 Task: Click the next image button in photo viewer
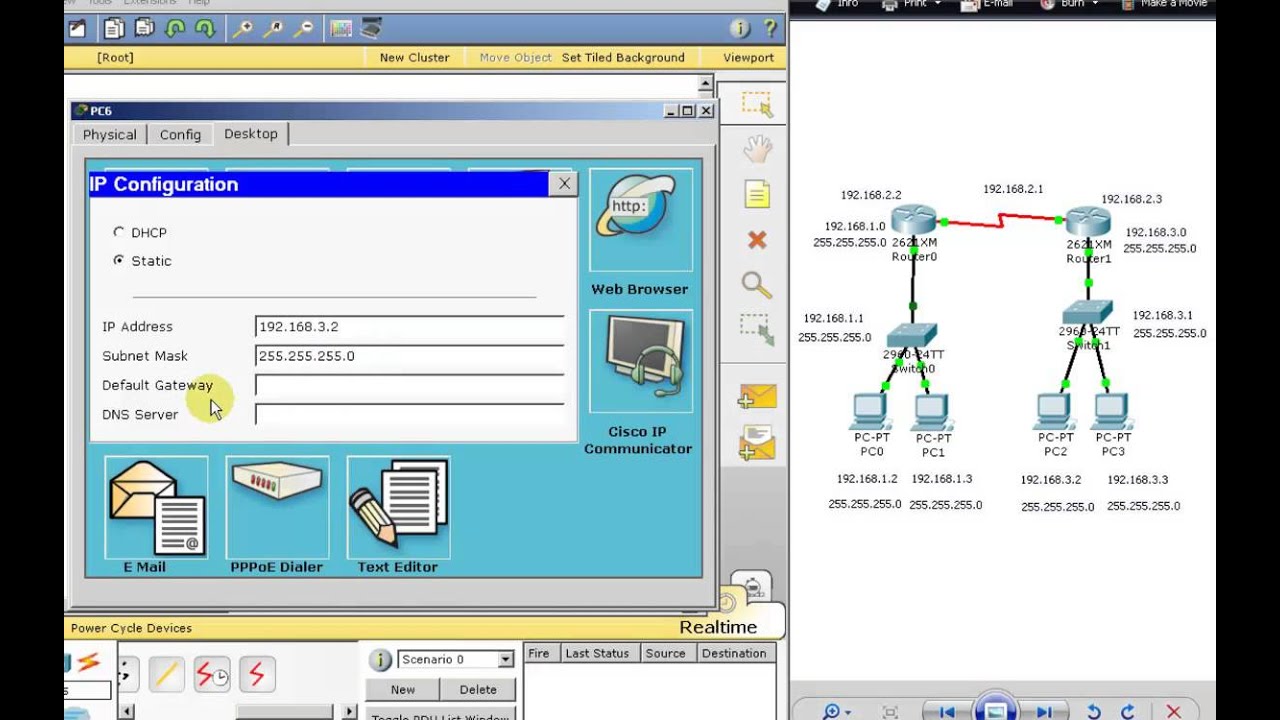tap(1044, 711)
